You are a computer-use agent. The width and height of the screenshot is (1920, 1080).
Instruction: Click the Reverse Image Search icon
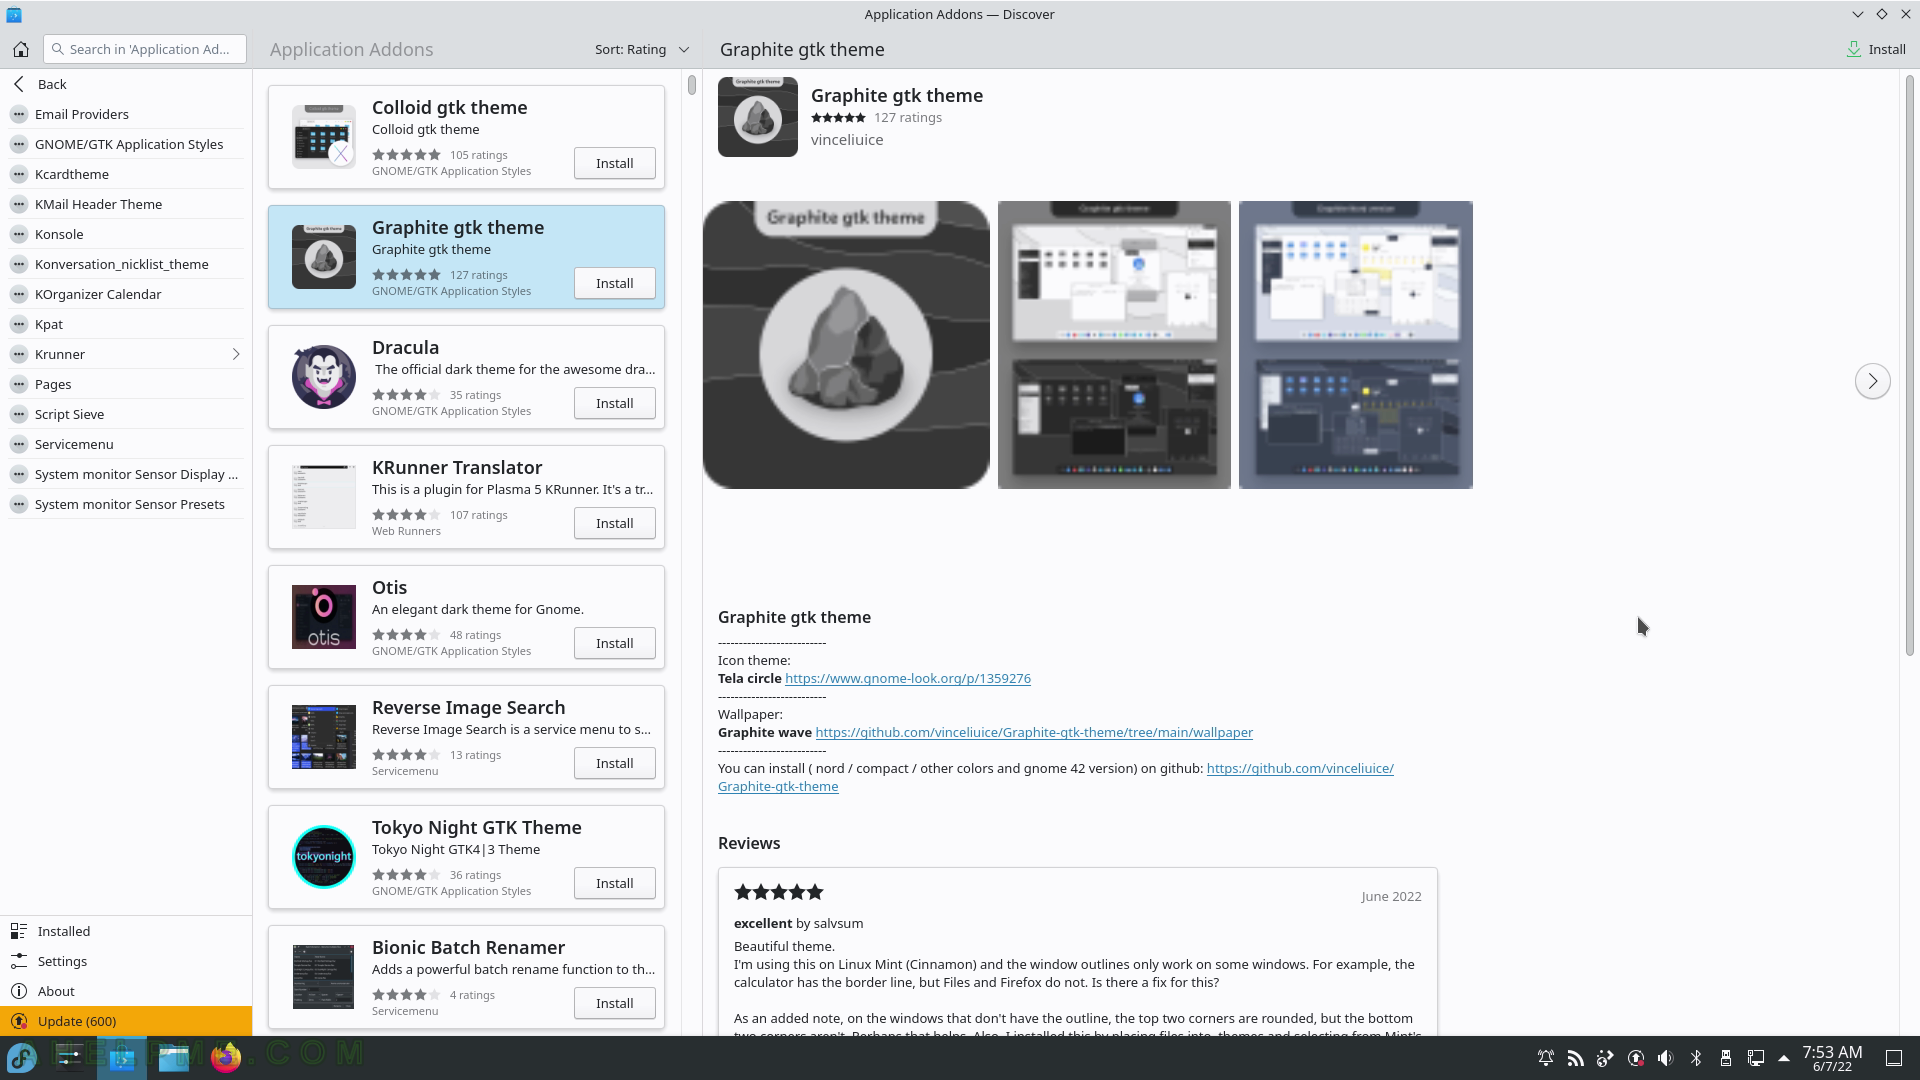tap(323, 737)
